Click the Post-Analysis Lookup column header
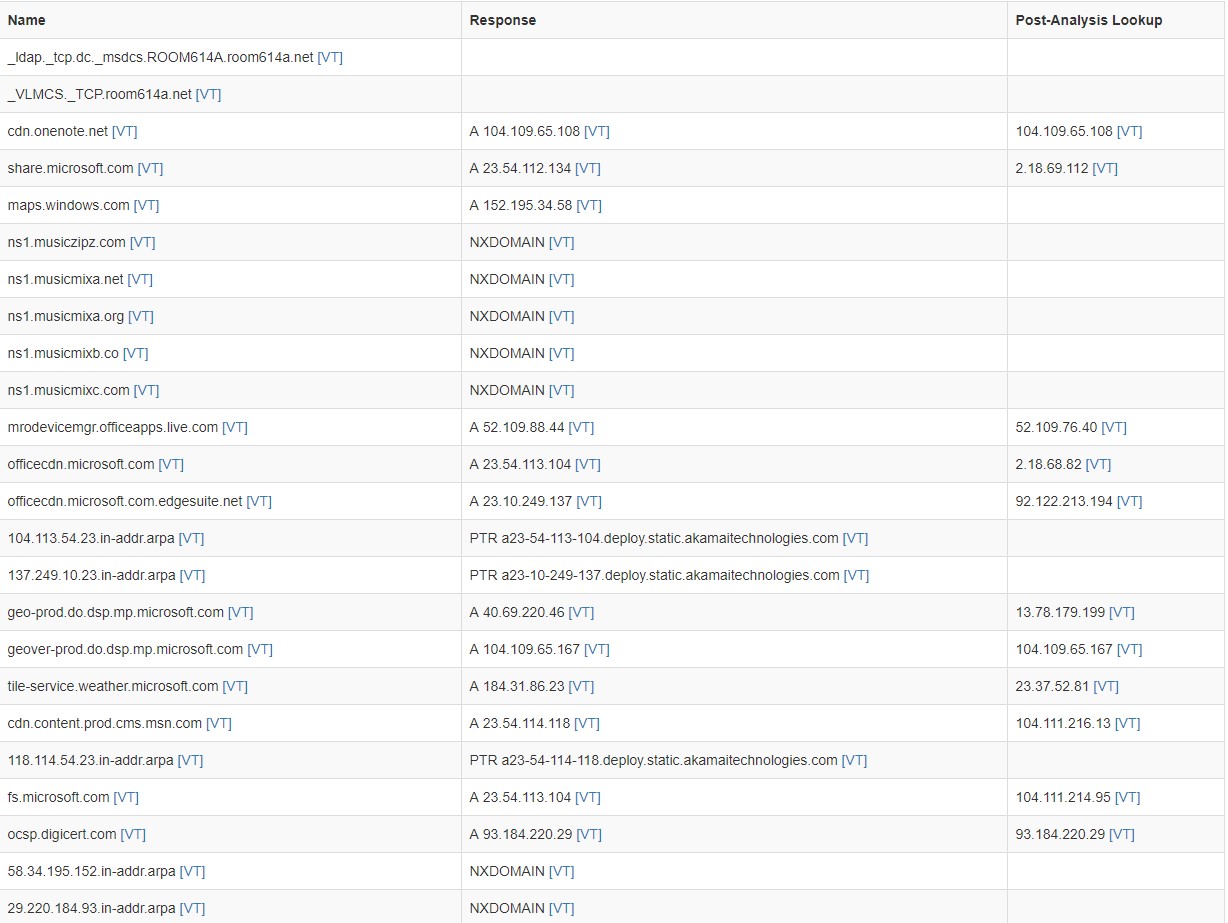1228x923 pixels. pyautogui.click(x=1089, y=19)
